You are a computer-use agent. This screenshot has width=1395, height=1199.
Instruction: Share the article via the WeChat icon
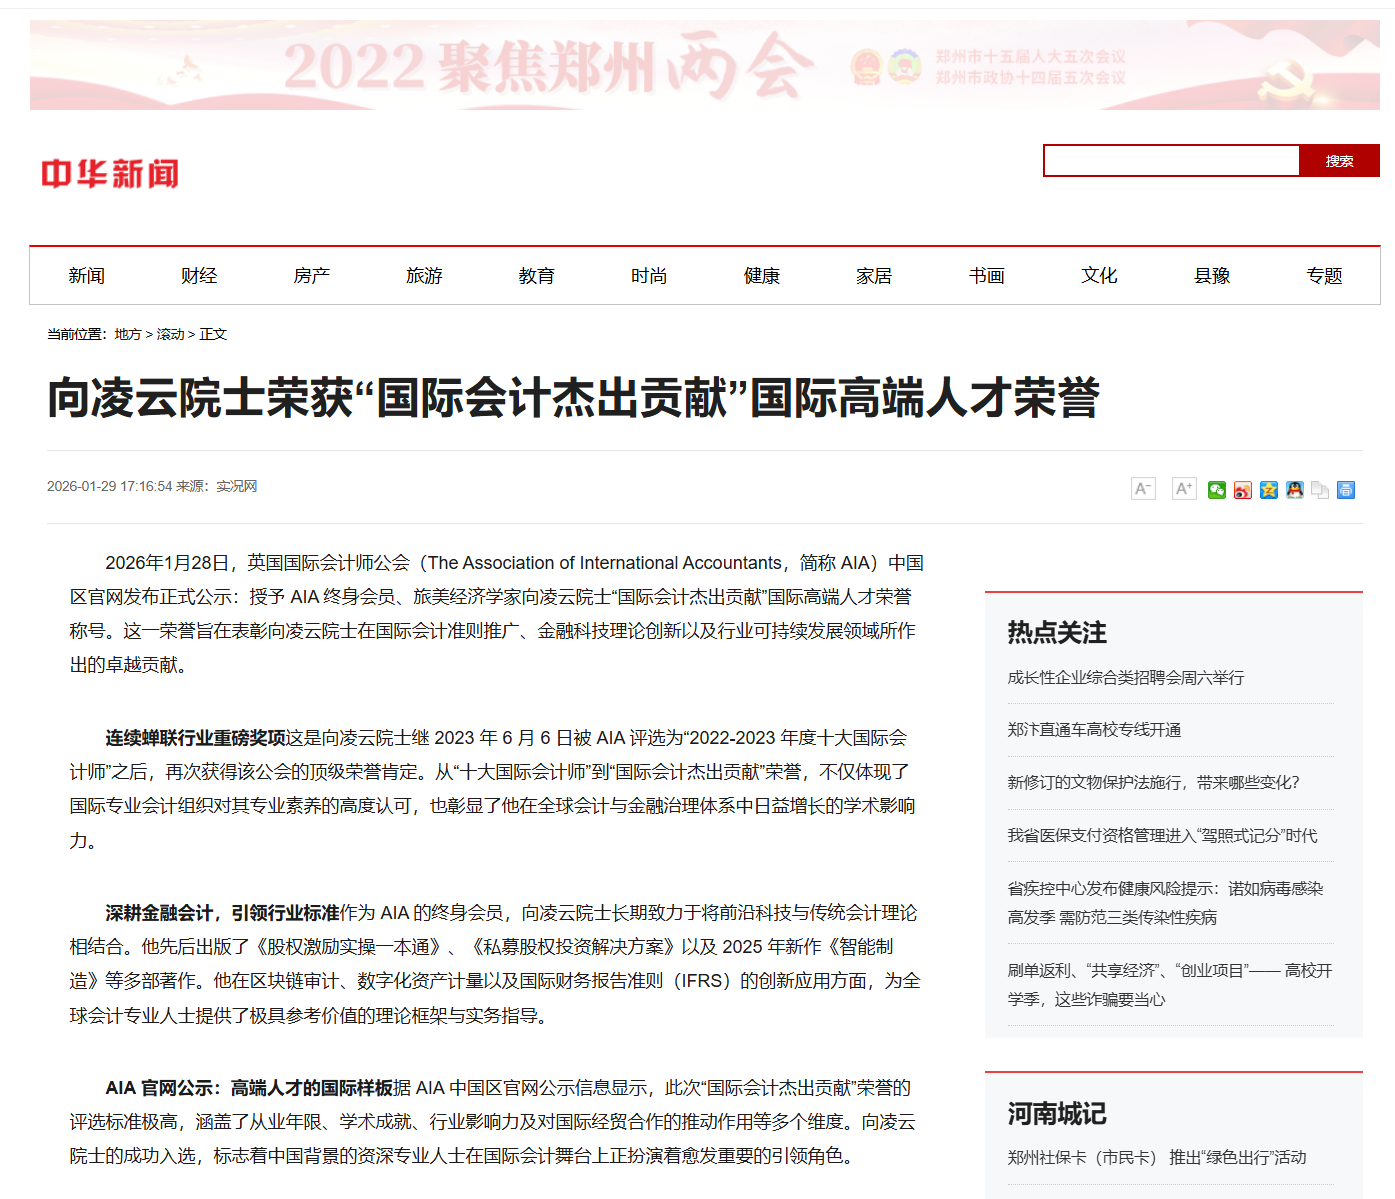[1216, 490]
